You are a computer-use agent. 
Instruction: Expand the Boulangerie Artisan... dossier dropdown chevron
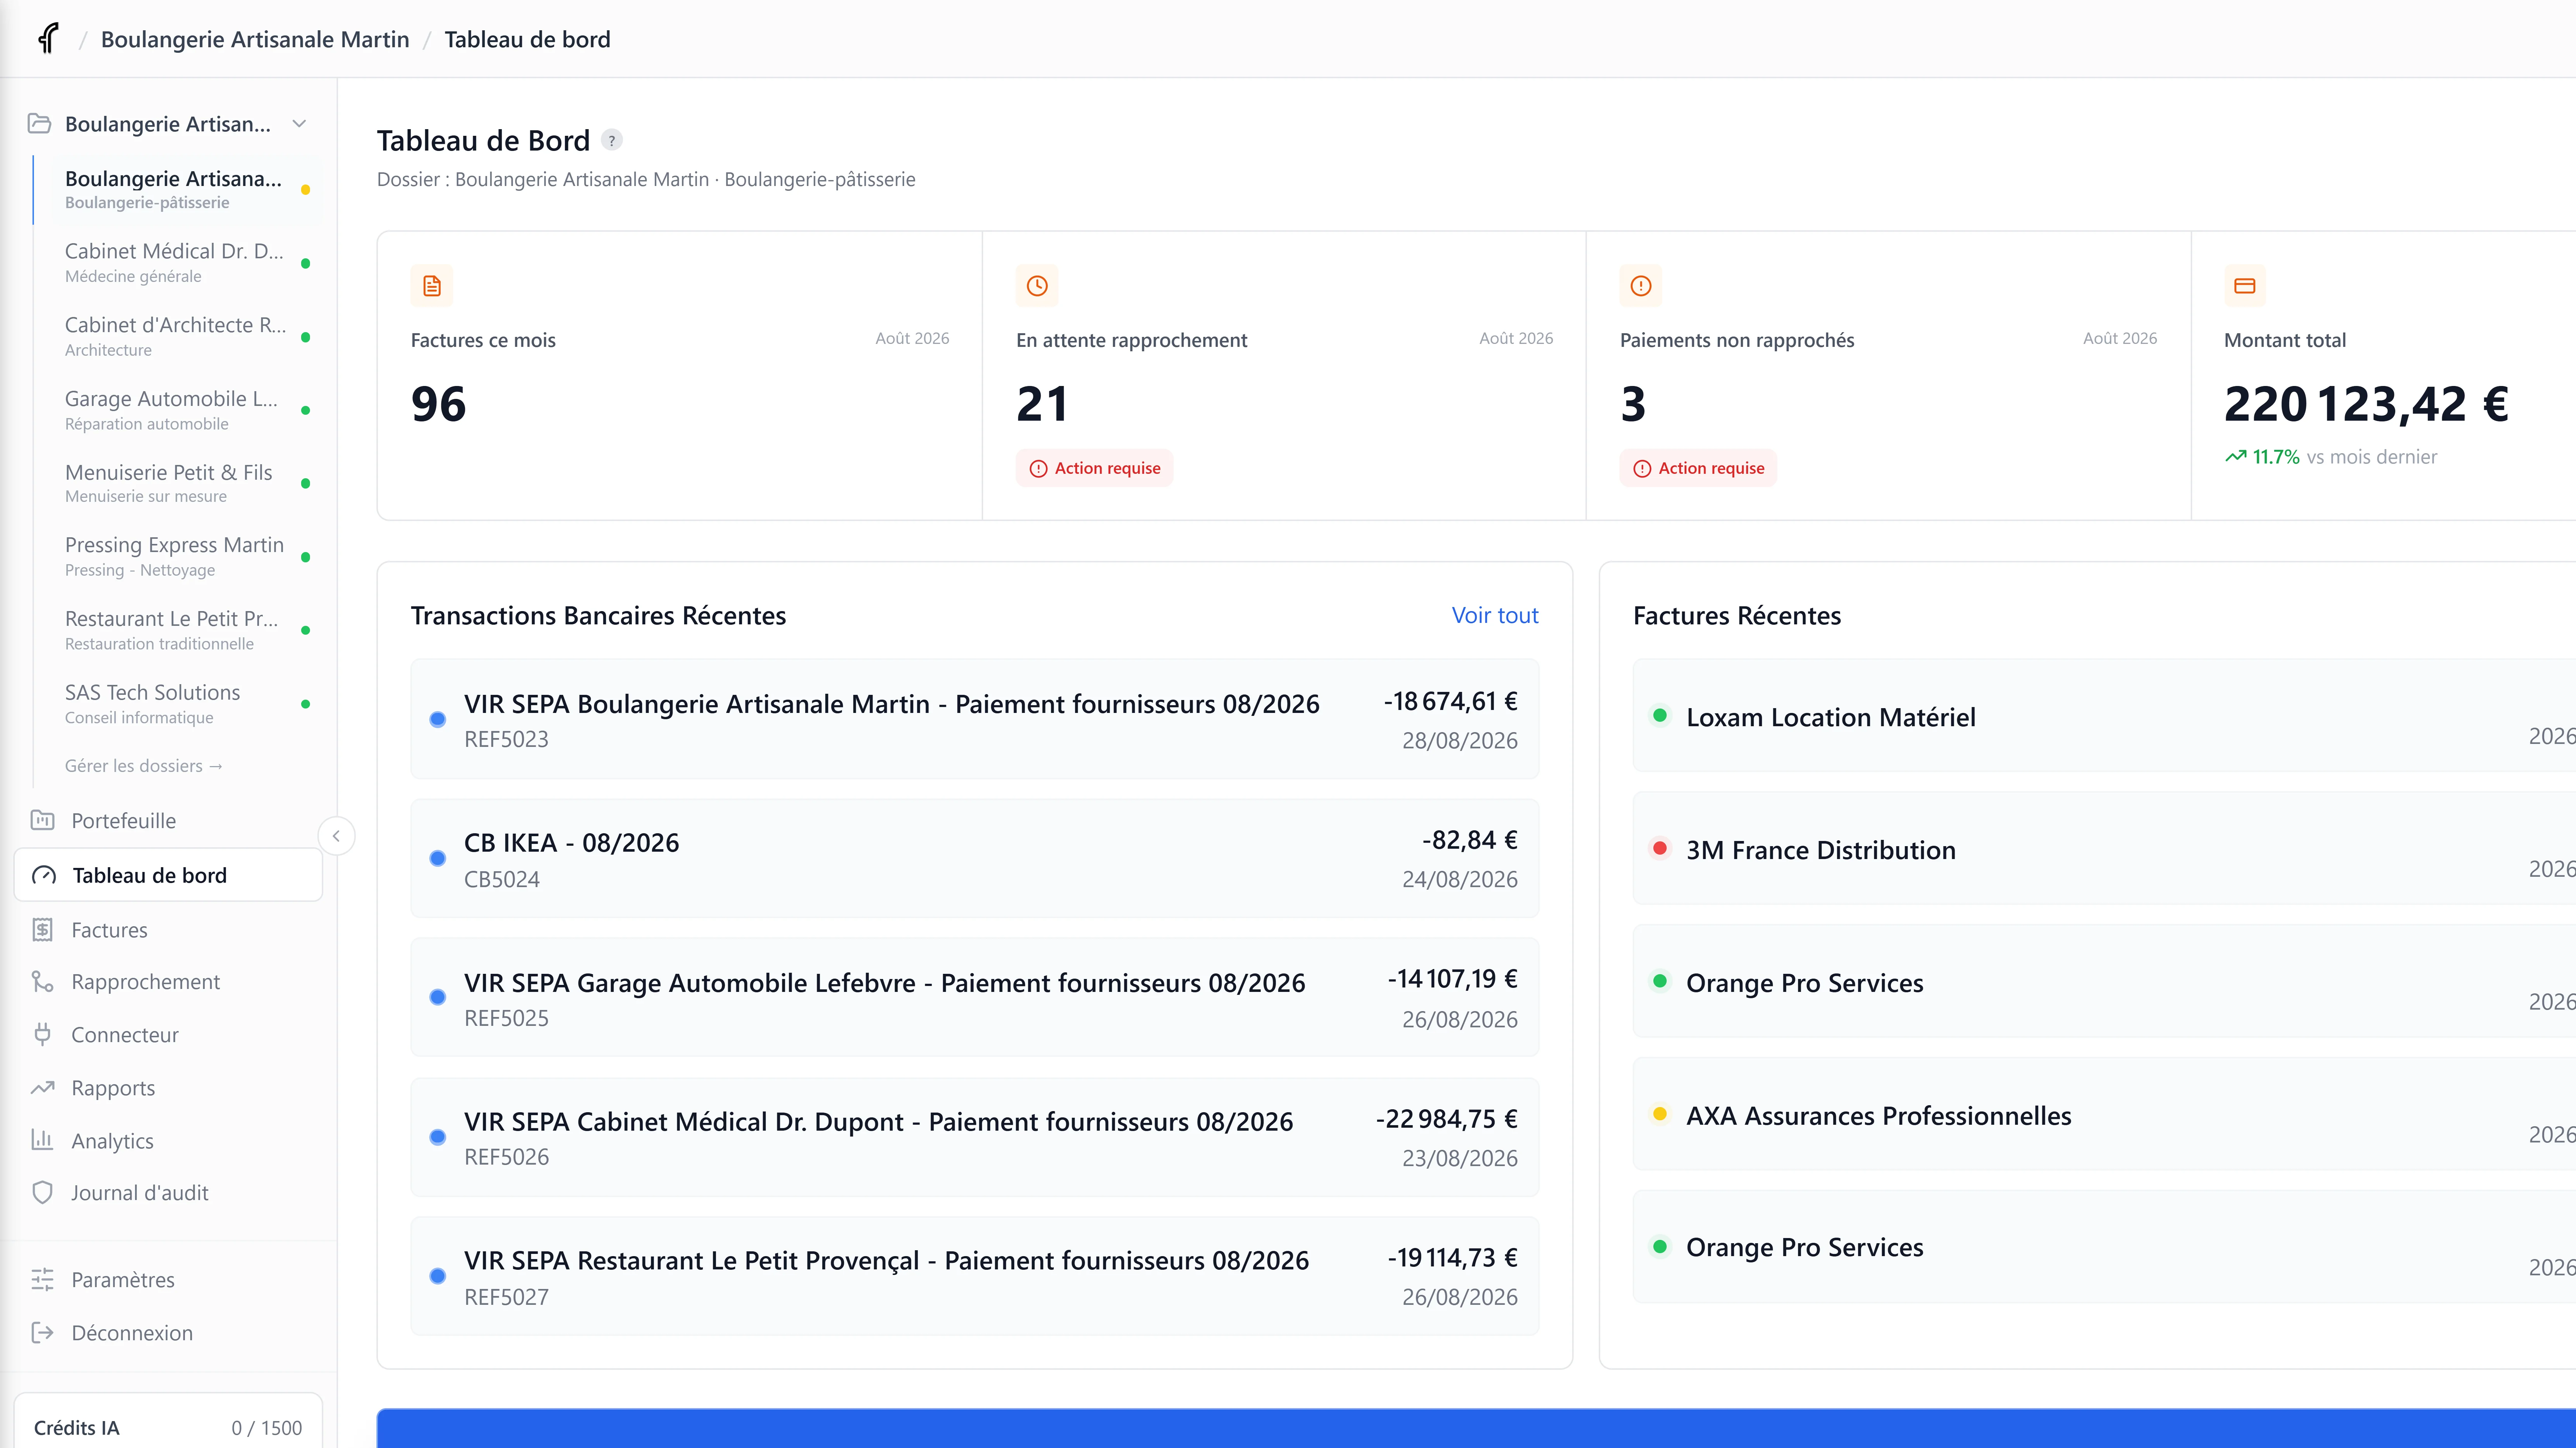(299, 124)
